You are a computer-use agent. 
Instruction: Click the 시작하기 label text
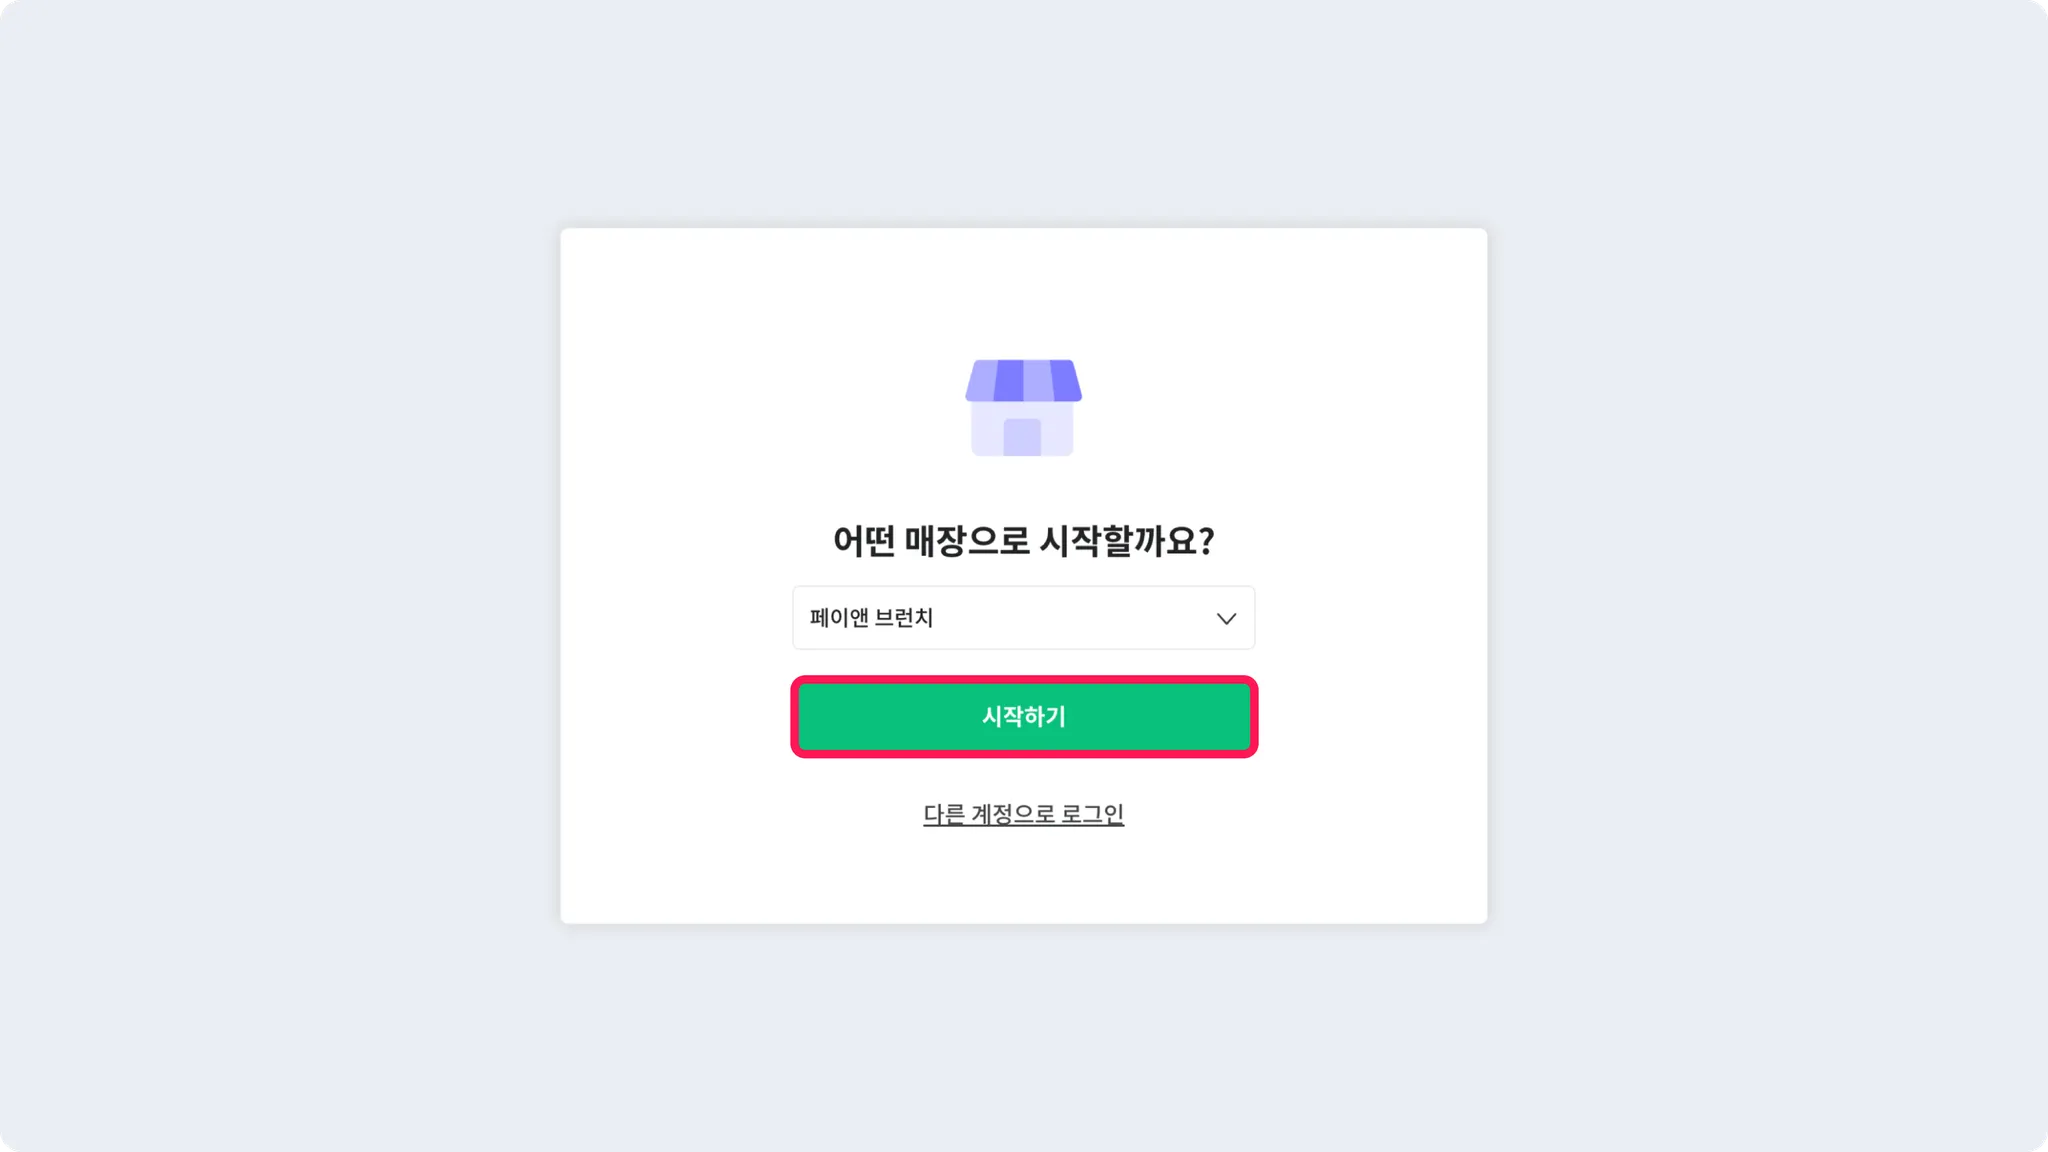coord(1023,717)
